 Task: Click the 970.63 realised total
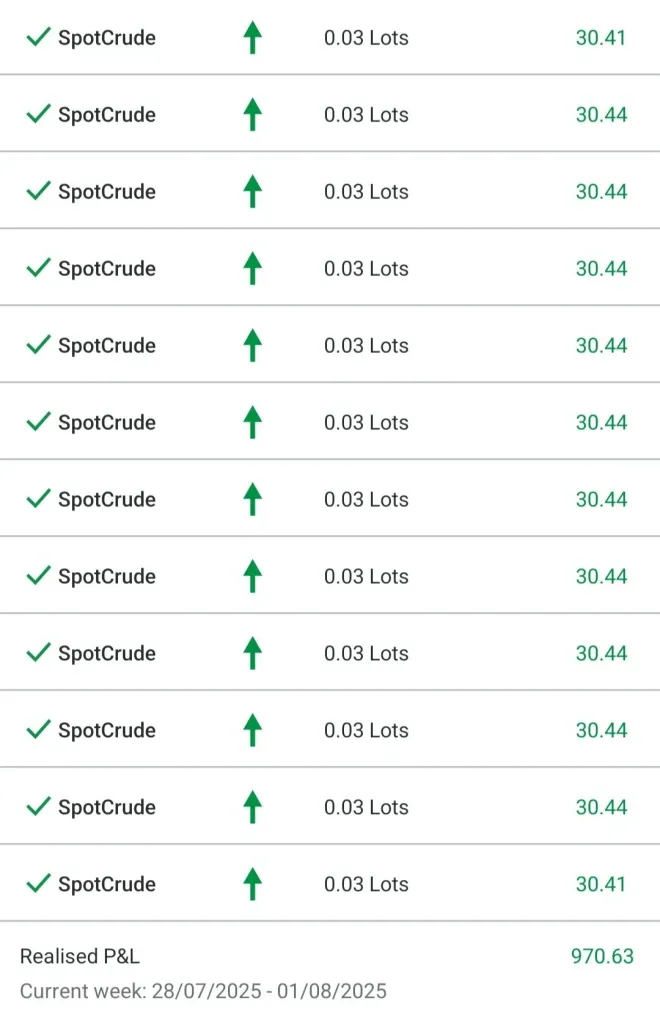click(602, 956)
